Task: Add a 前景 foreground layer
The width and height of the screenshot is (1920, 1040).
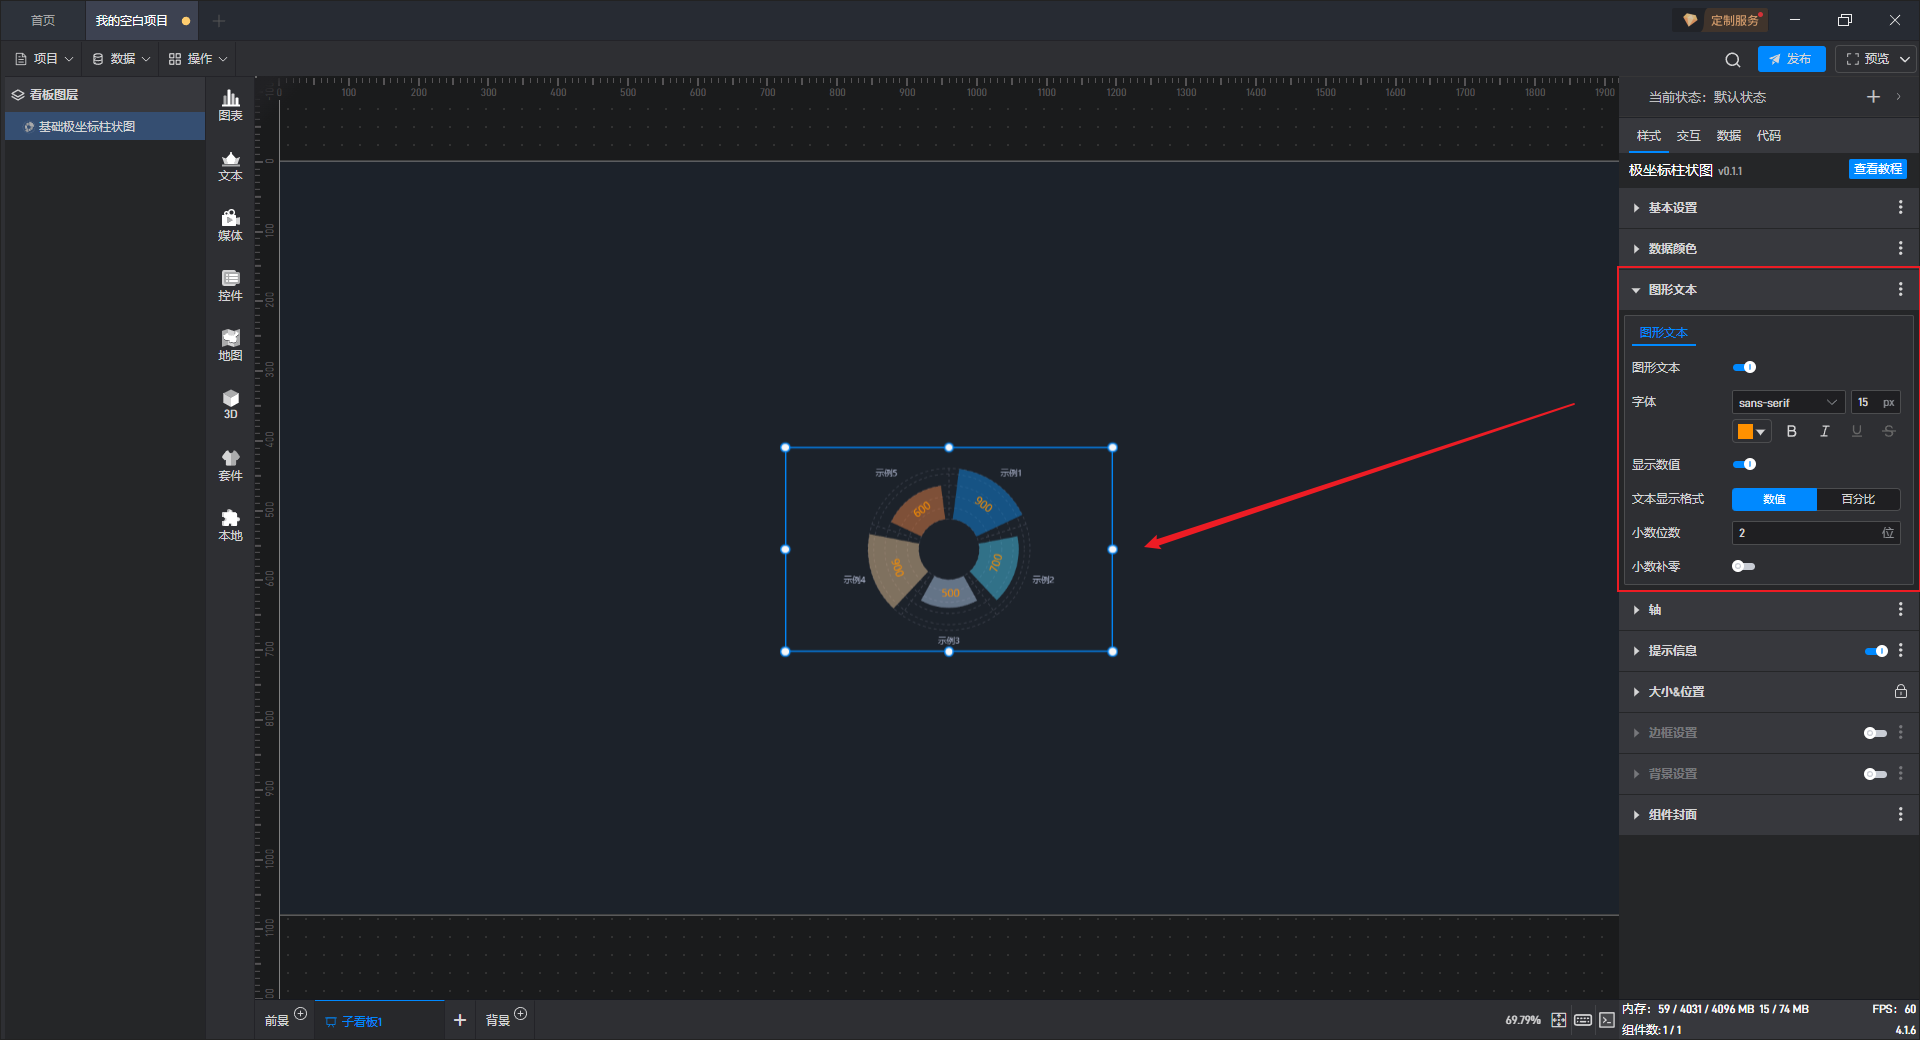Action: 300,1014
